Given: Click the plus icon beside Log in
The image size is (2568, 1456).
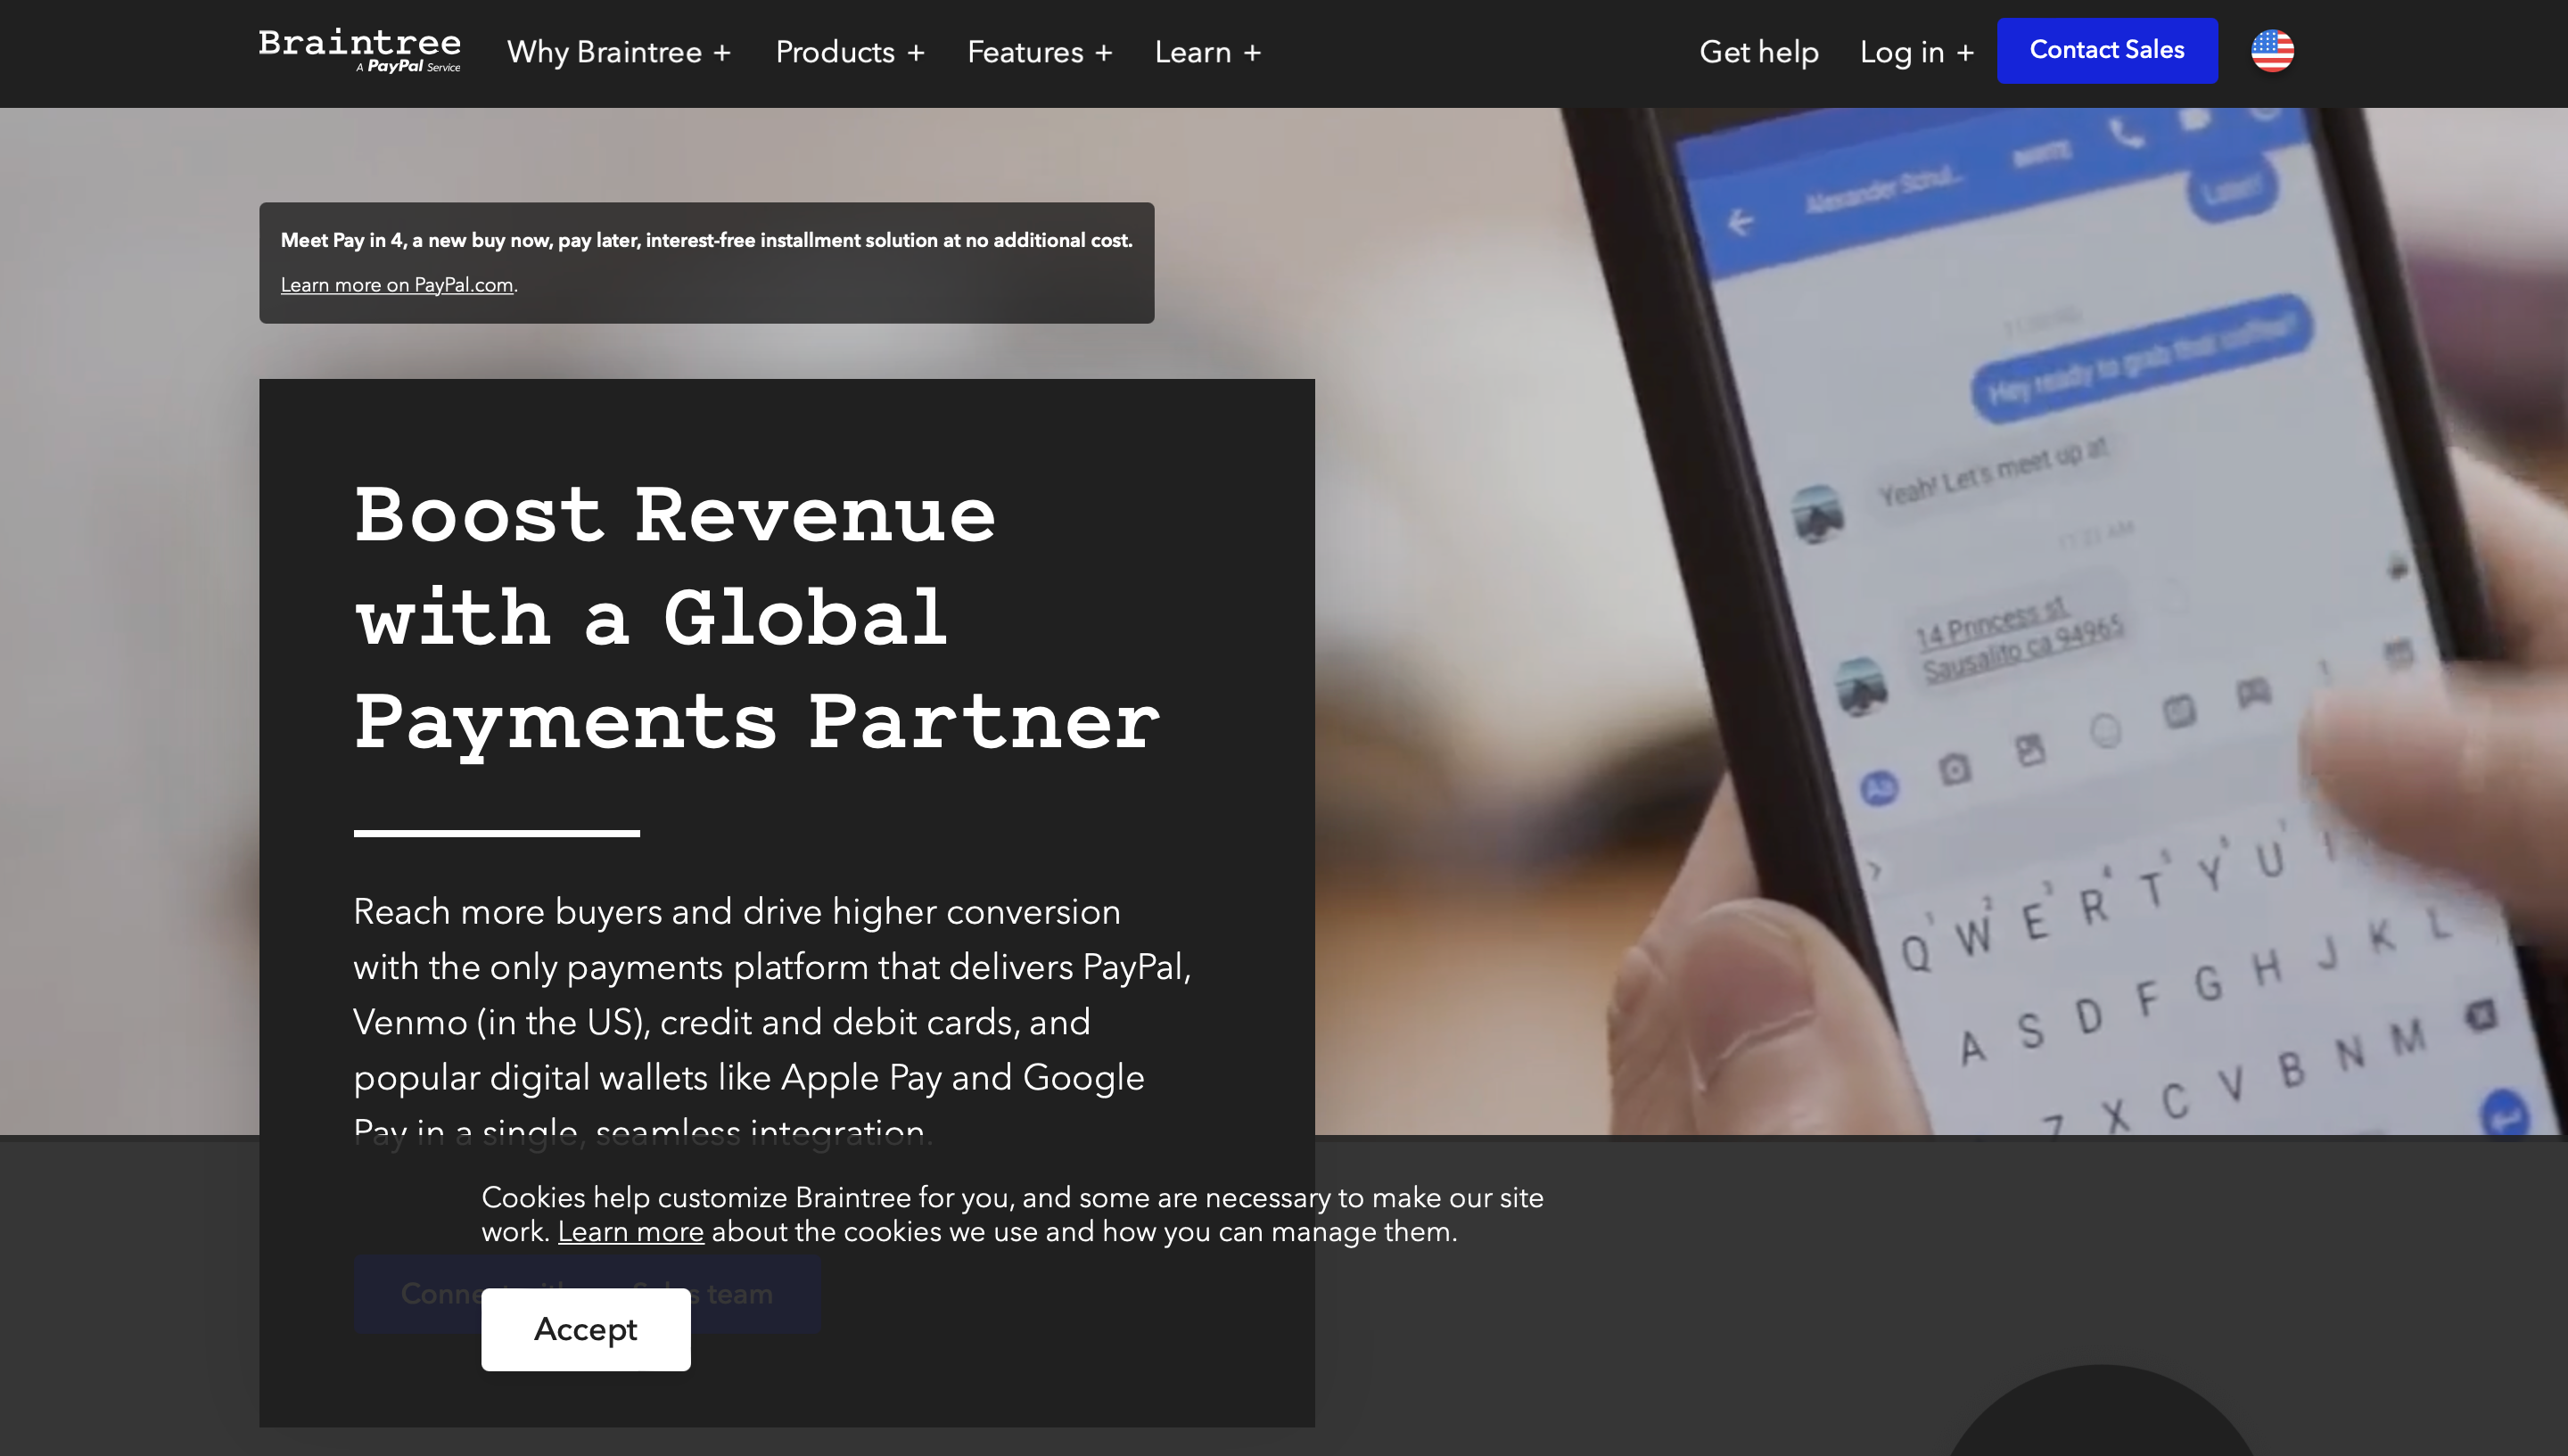Looking at the screenshot, I should 1965,53.
